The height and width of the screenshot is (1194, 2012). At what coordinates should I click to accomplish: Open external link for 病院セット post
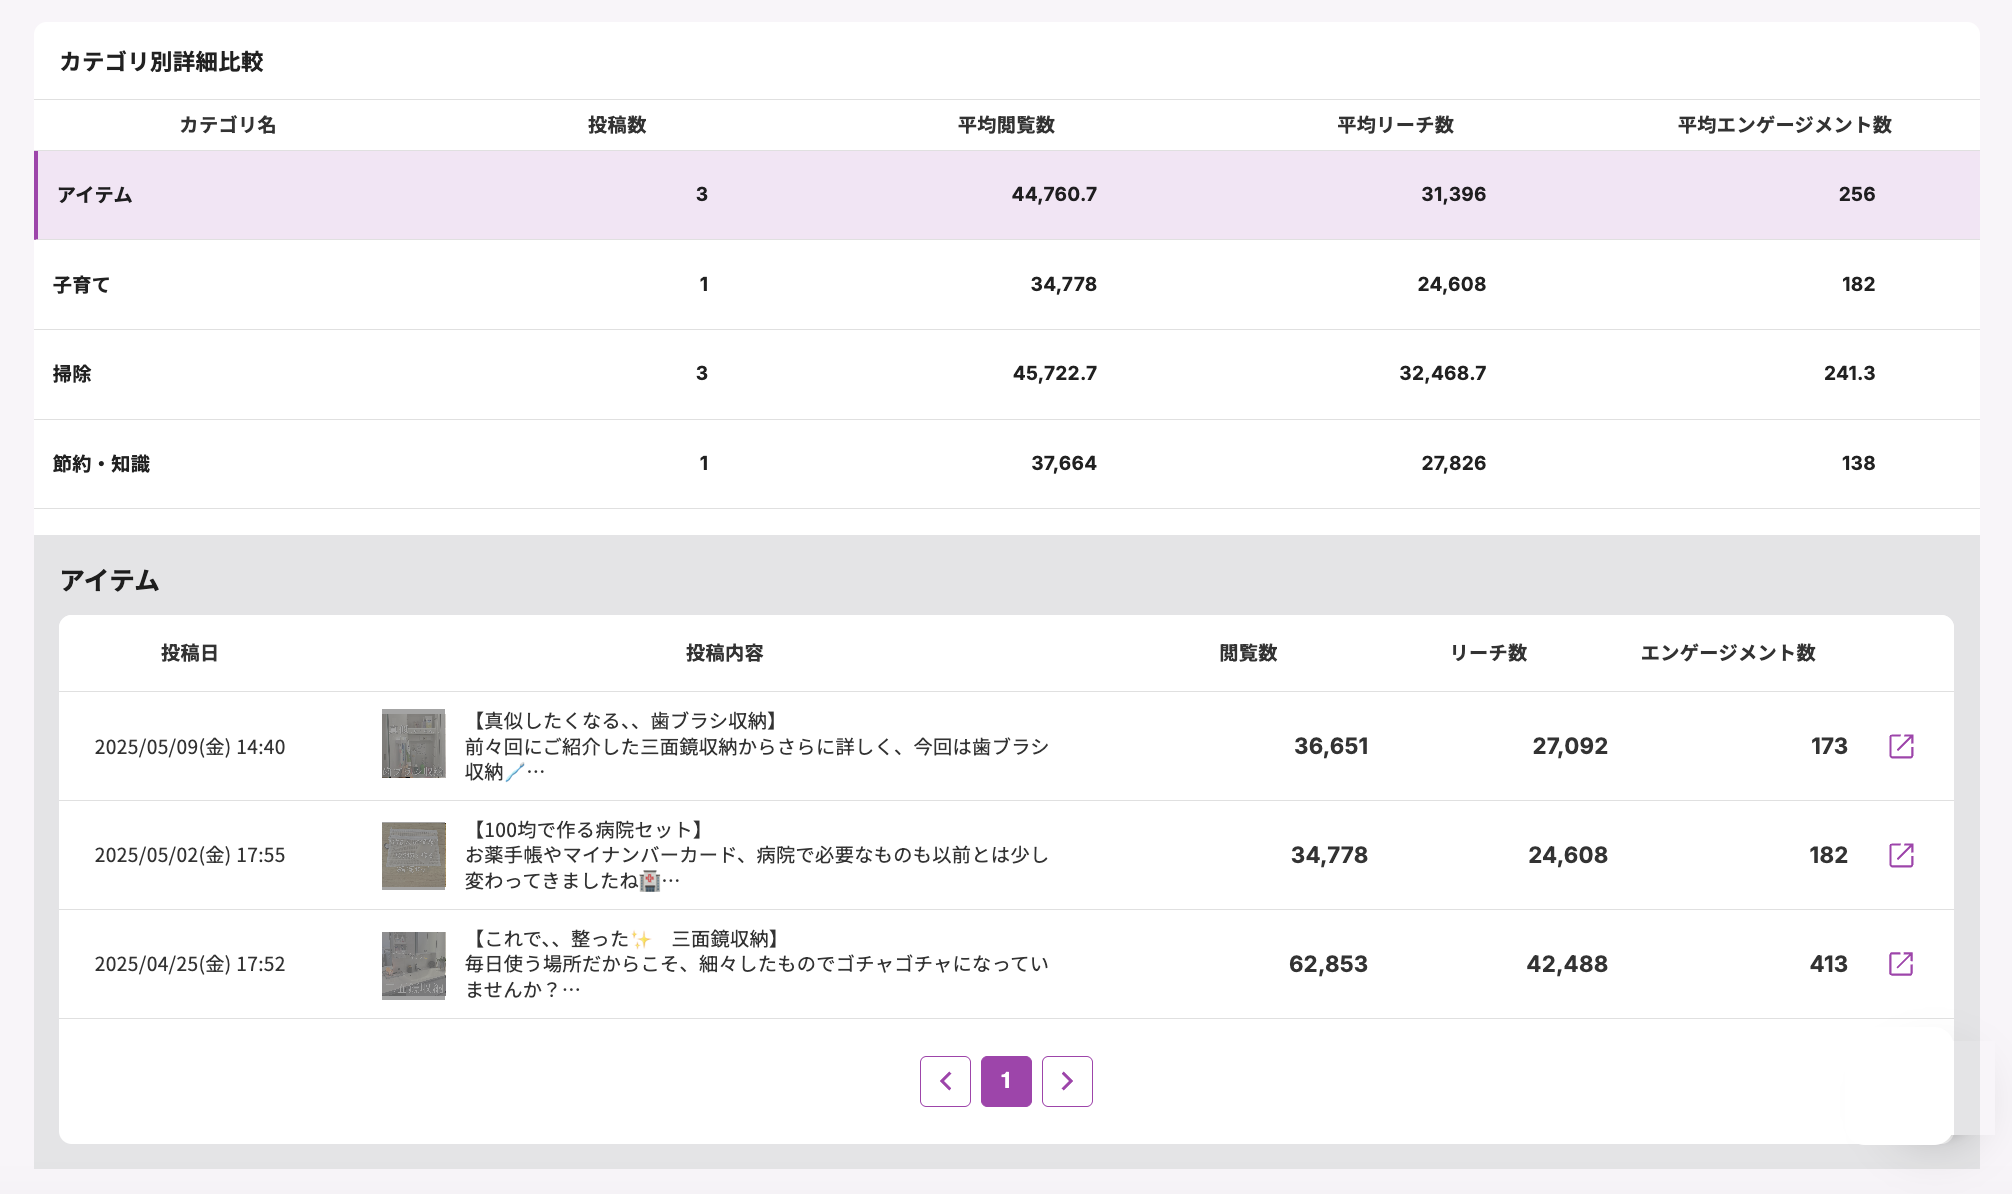click(1901, 855)
